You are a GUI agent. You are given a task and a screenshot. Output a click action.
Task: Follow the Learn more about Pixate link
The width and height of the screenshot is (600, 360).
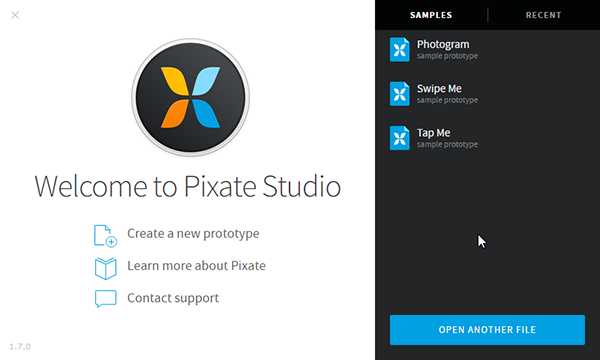tap(196, 266)
